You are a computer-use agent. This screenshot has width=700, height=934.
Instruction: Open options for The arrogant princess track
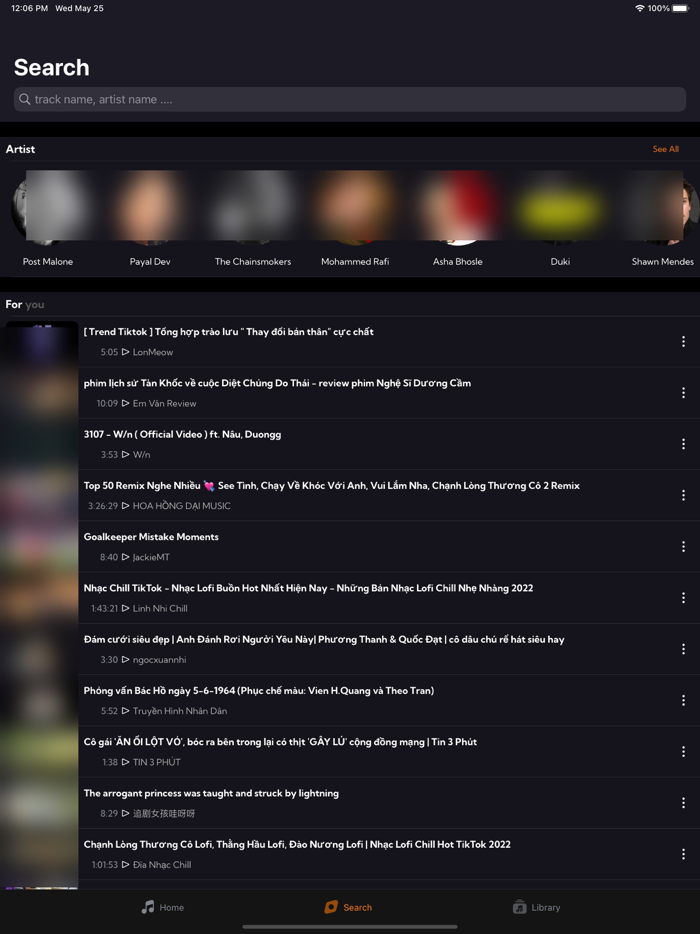coord(683,802)
